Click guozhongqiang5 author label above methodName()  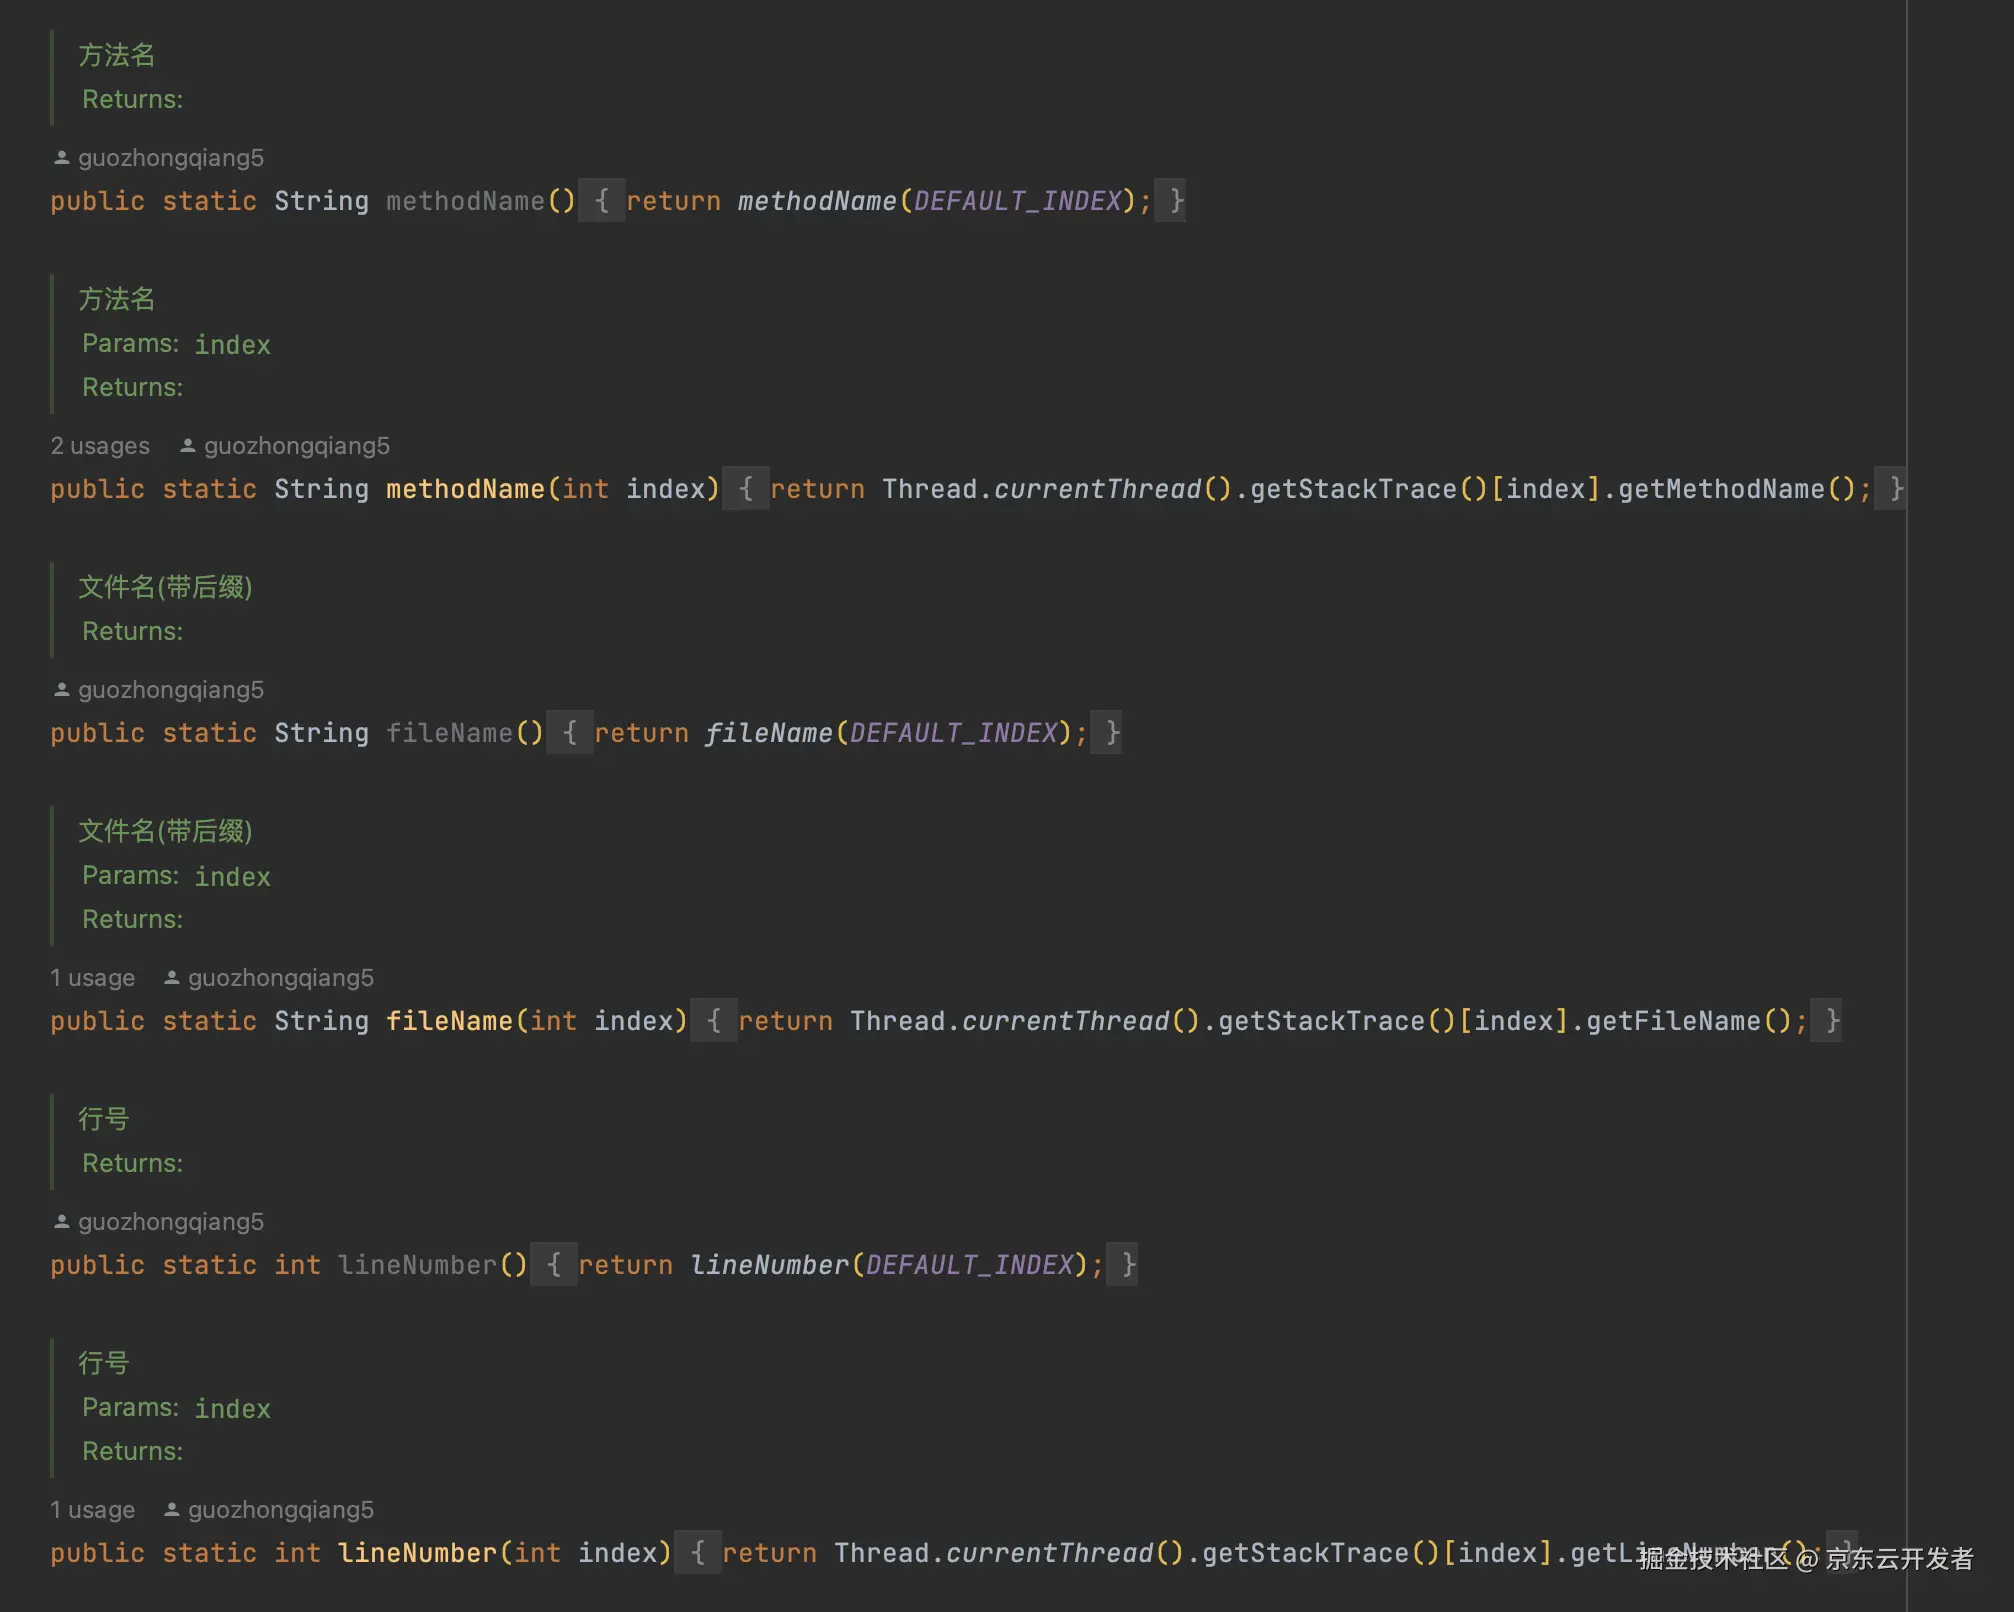coord(171,158)
